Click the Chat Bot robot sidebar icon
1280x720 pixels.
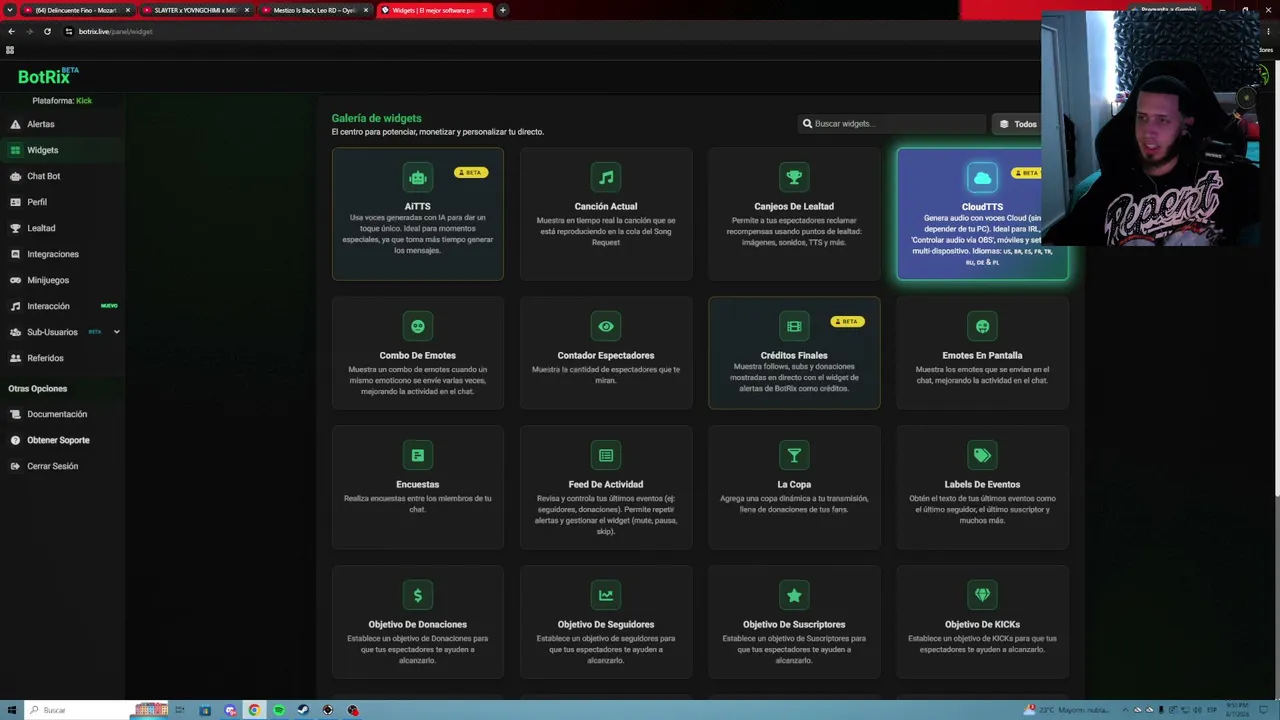[x=15, y=176]
